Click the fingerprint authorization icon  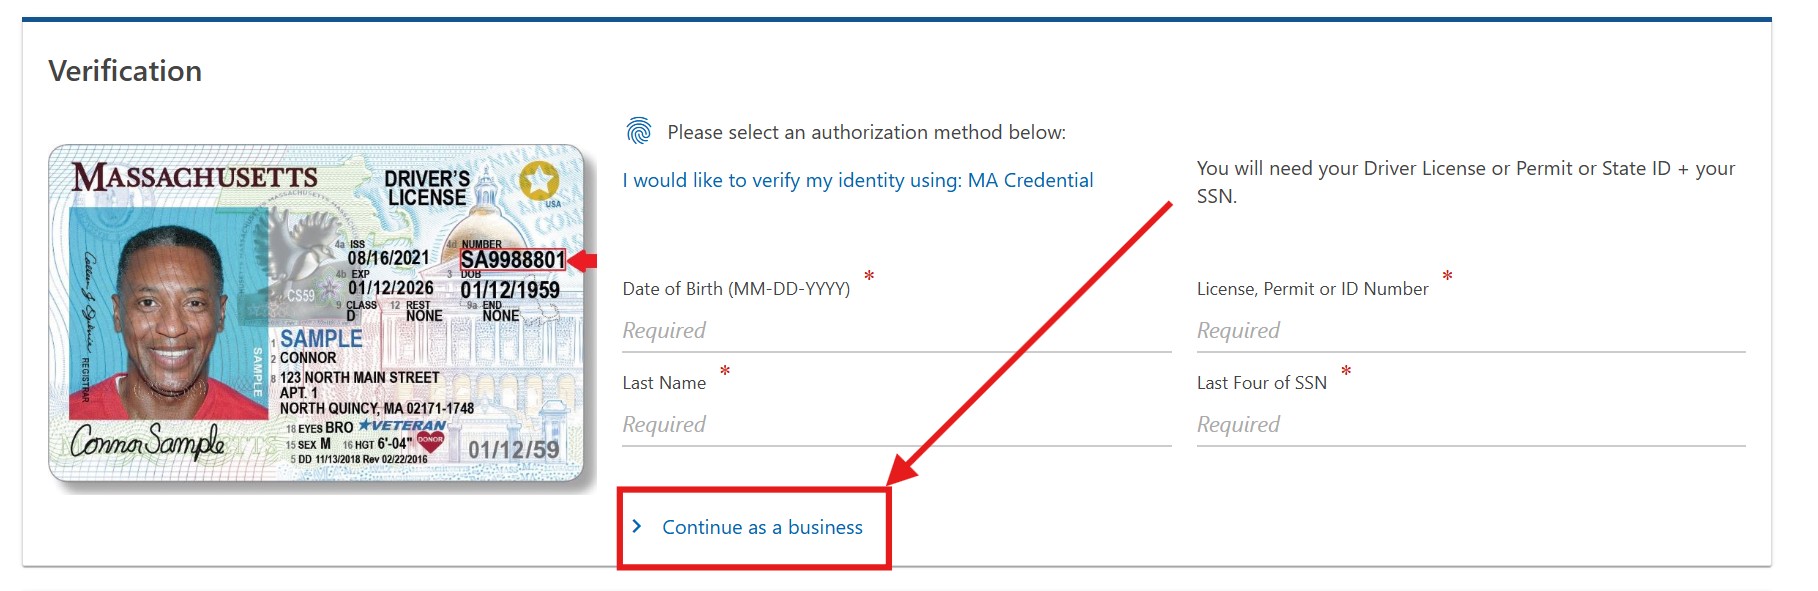(638, 131)
